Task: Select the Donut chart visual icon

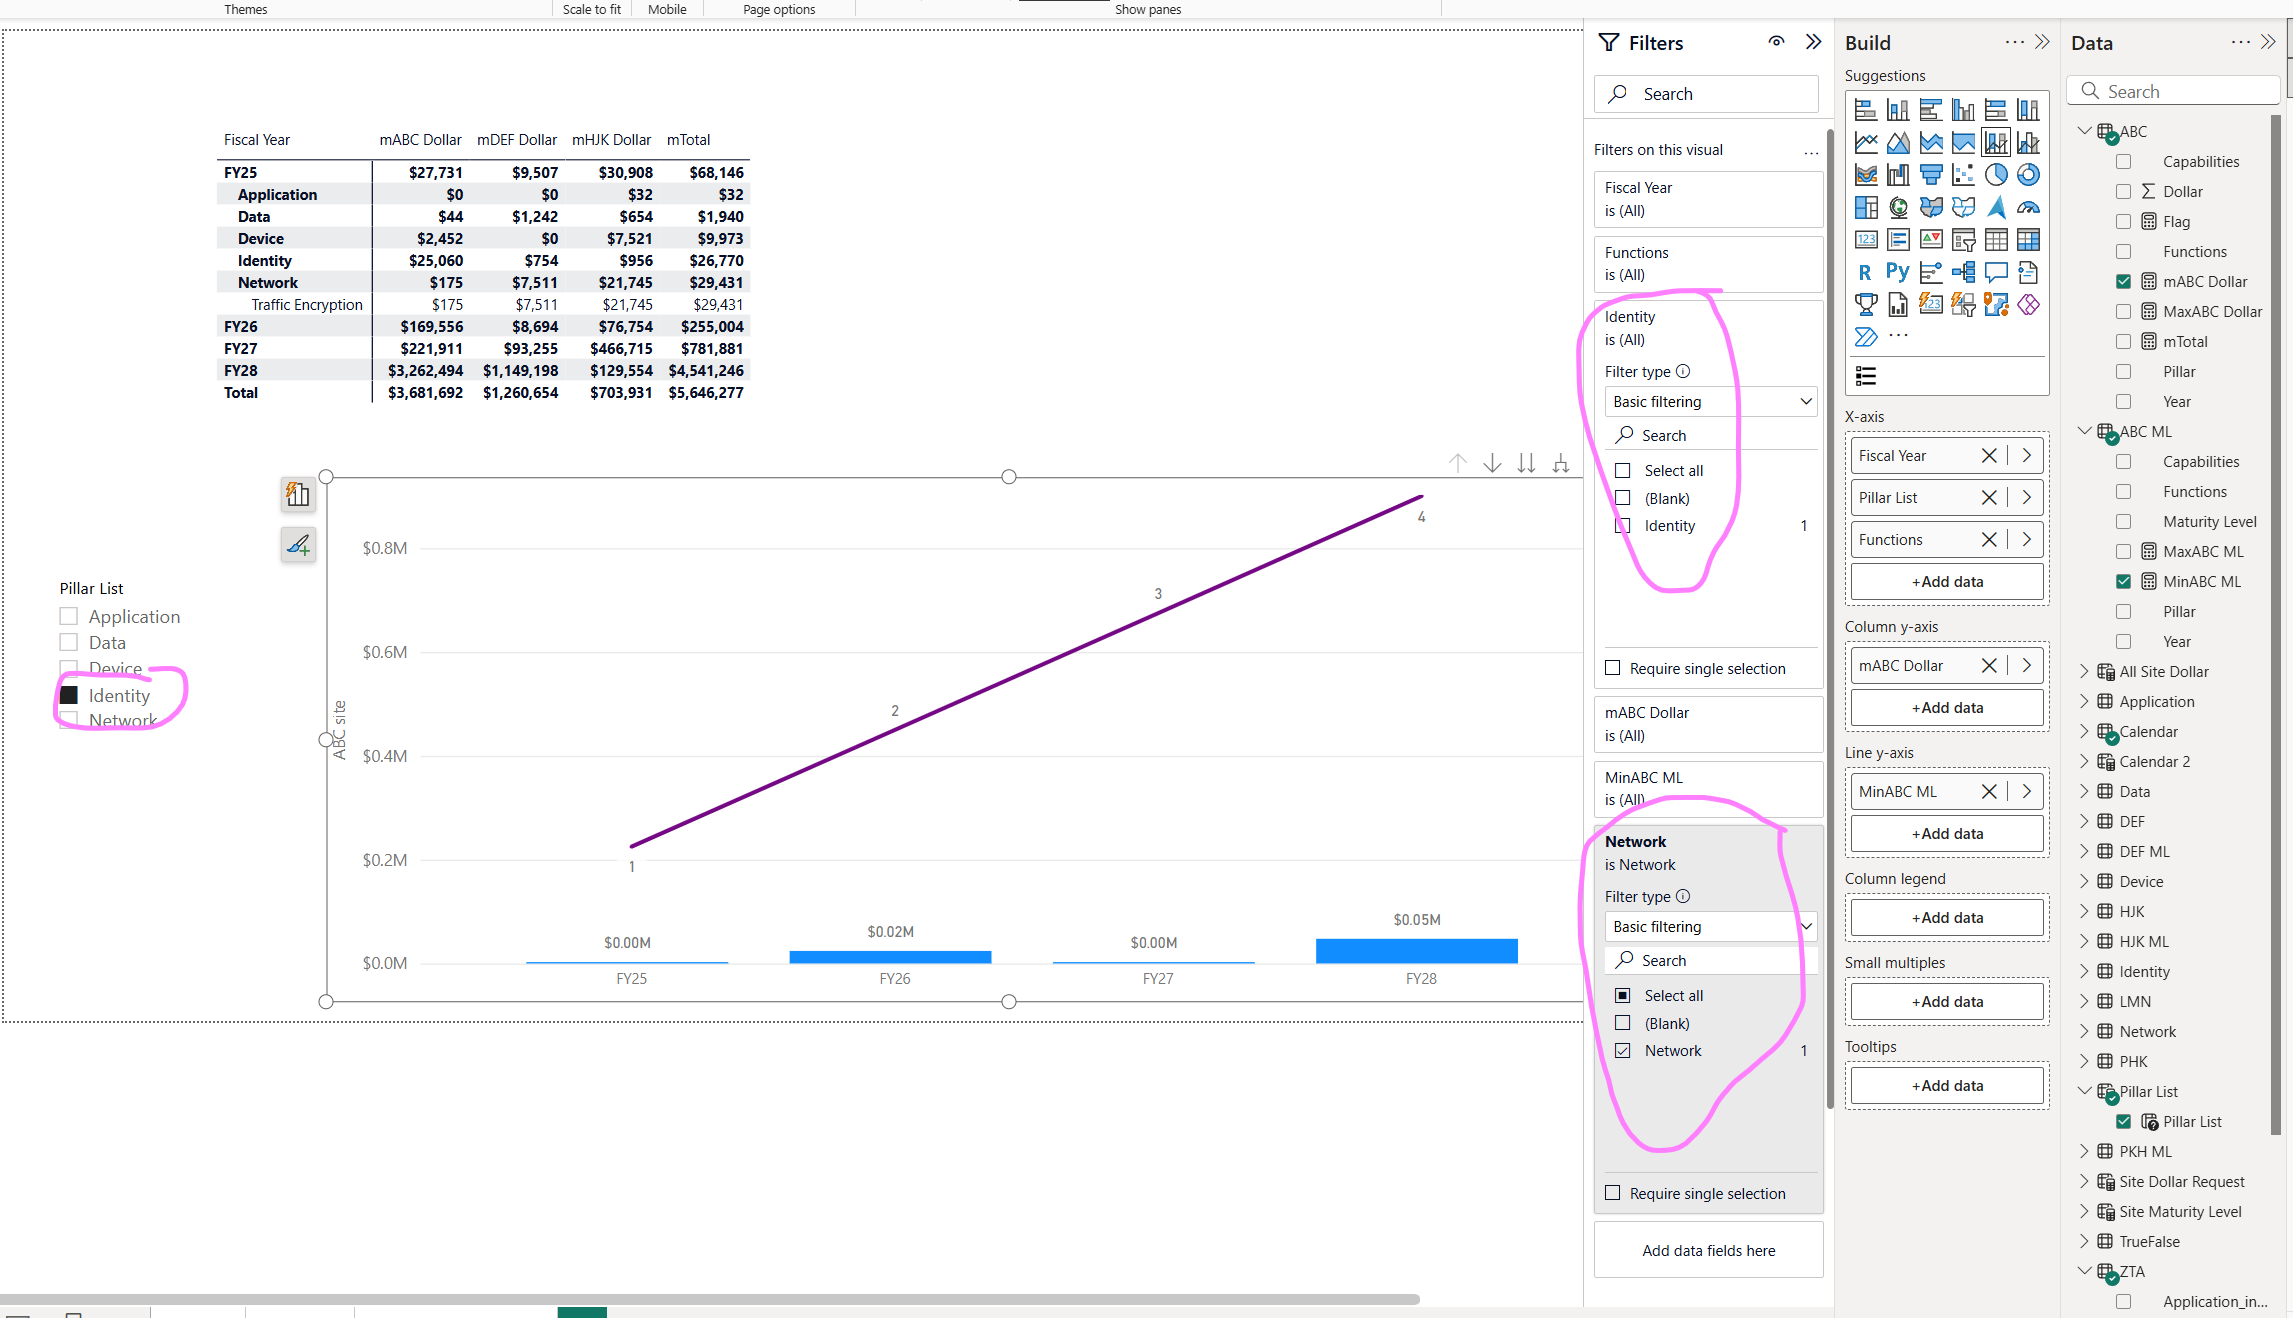Action: [2028, 175]
